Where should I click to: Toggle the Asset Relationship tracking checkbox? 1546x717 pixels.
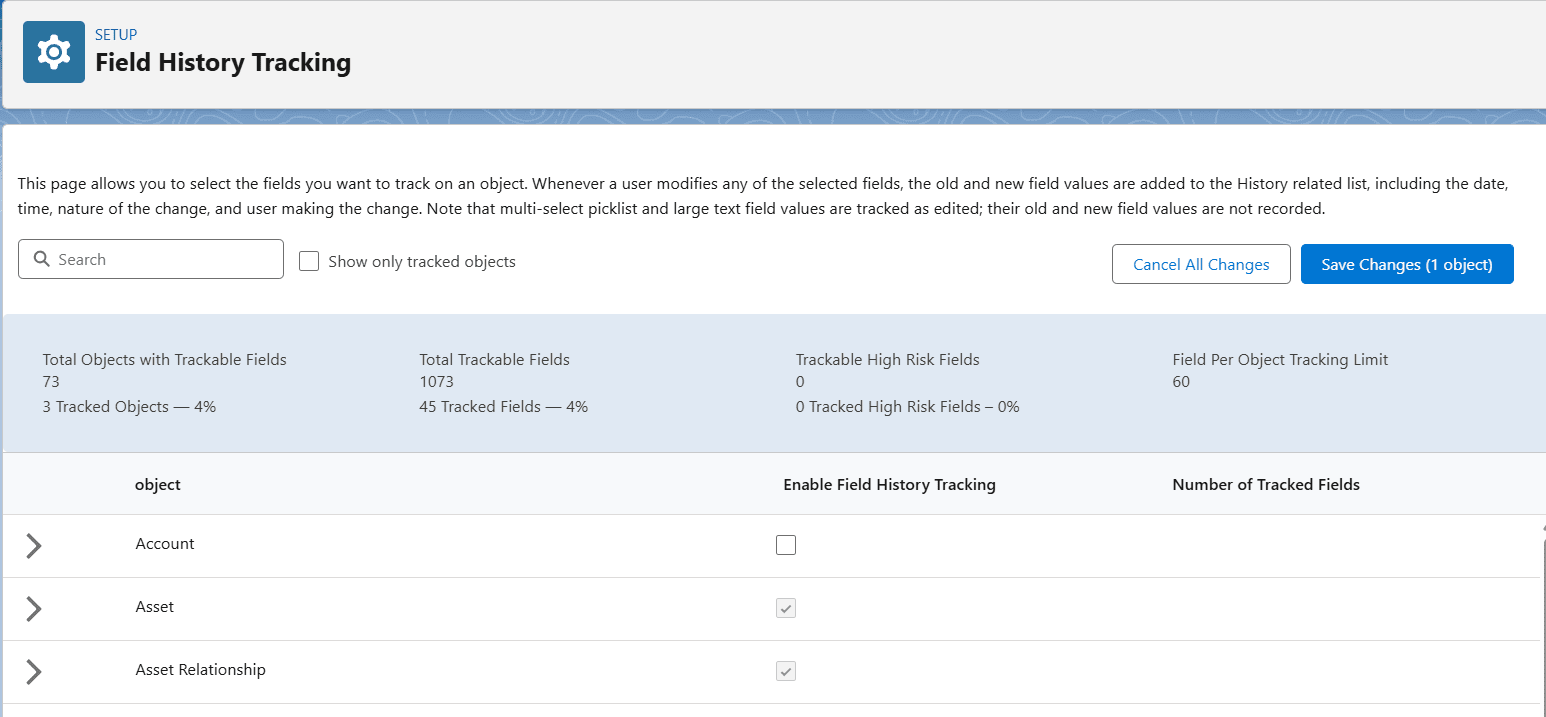(x=786, y=671)
